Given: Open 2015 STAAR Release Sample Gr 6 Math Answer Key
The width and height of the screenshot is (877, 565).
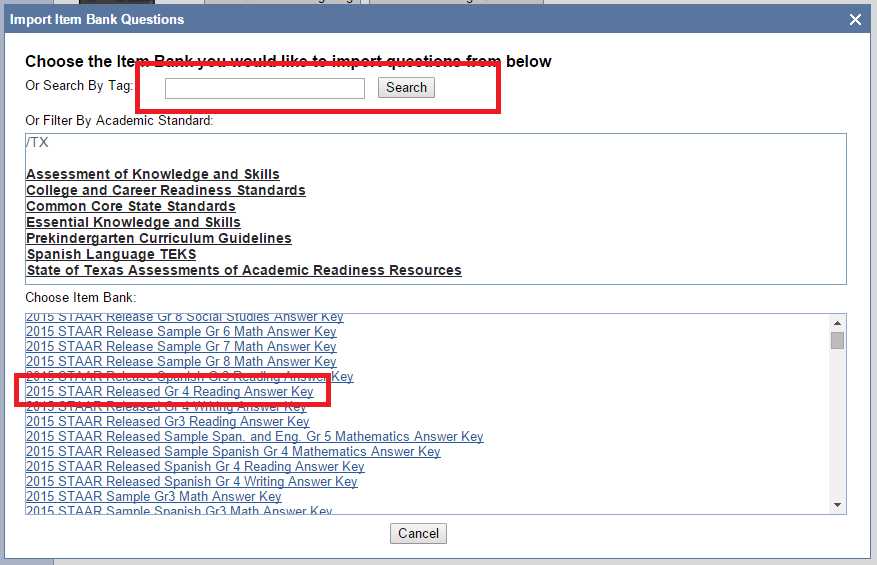Looking at the screenshot, I should point(181,332).
